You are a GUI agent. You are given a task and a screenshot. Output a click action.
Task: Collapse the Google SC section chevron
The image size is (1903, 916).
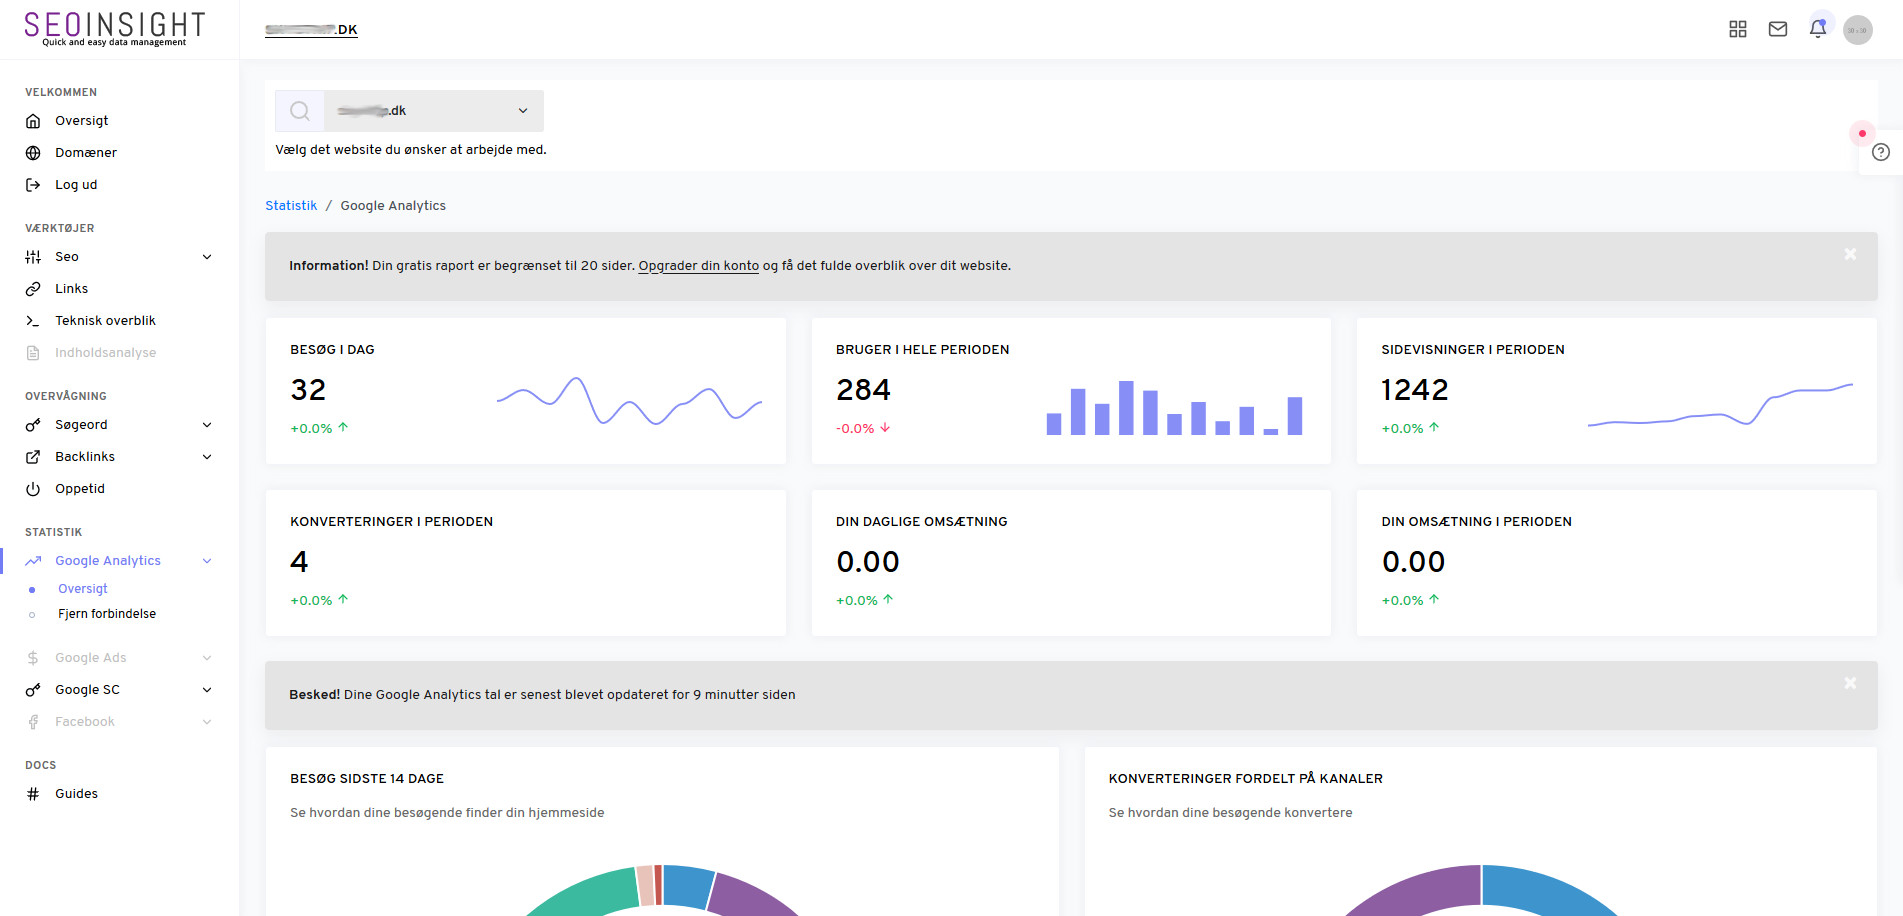click(207, 690)
